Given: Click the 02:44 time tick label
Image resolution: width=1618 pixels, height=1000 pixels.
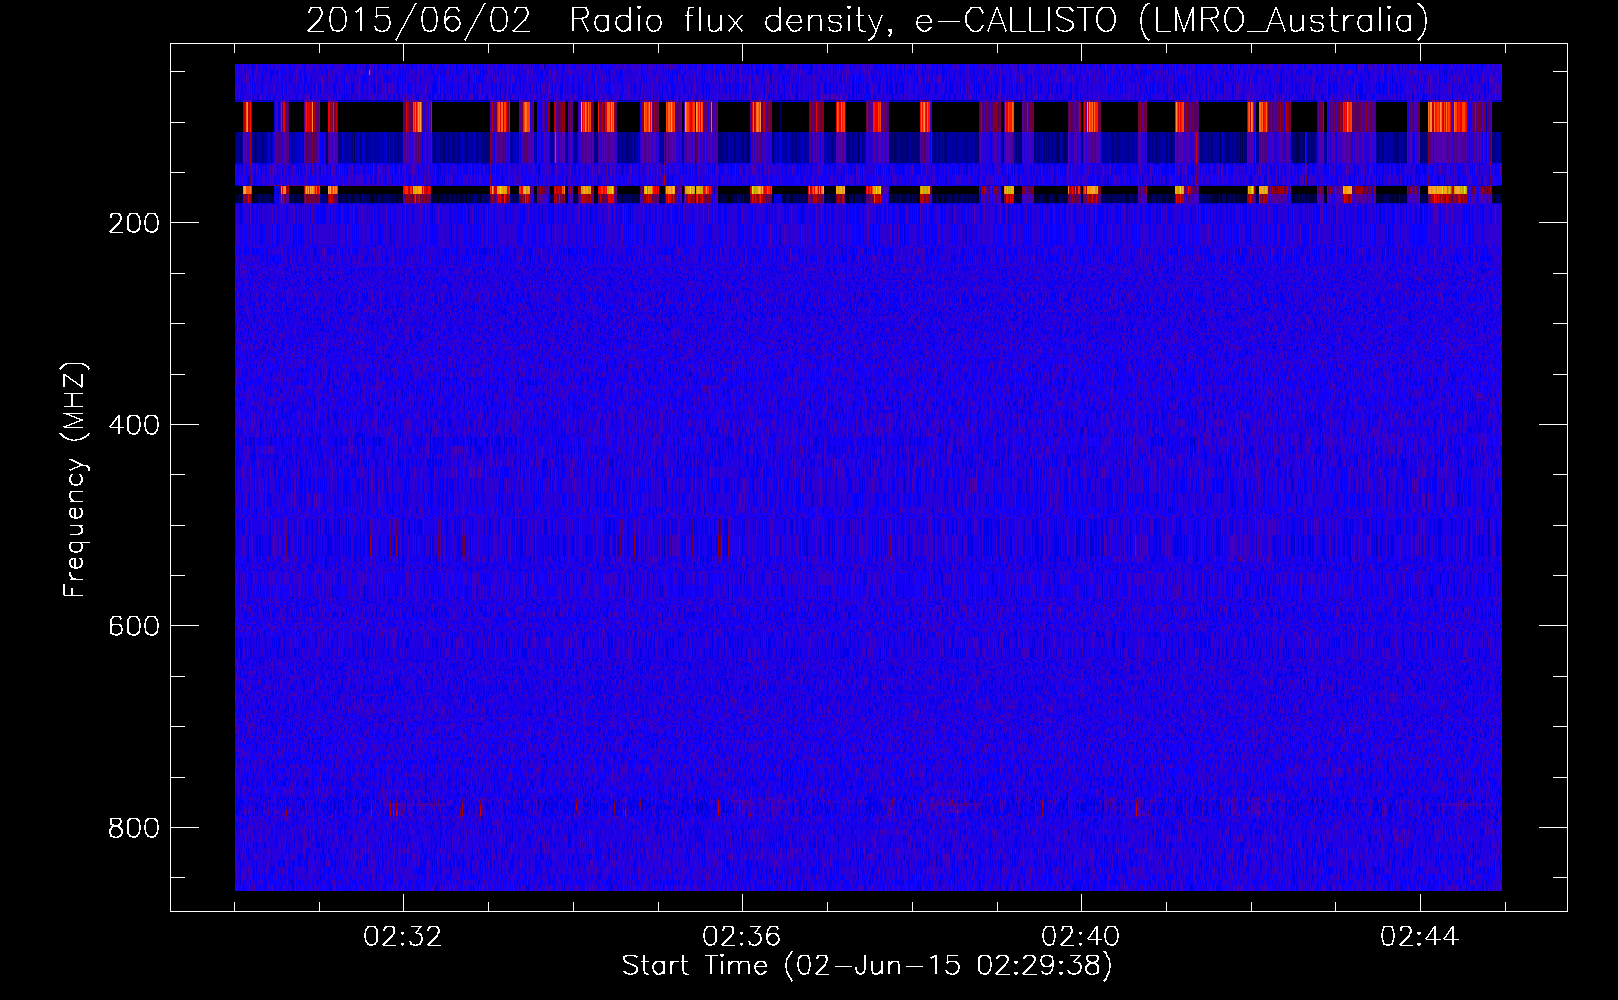Looking at the screenshot, I should coord(1420,937).
